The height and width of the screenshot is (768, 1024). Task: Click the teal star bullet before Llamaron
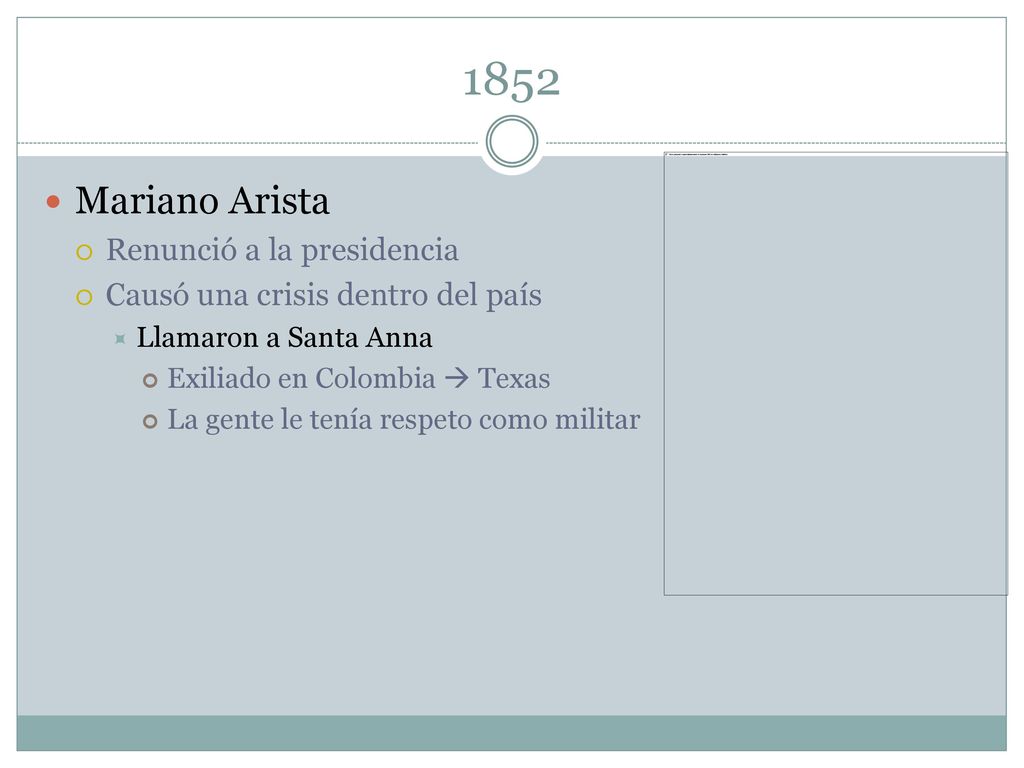(120, 339)
